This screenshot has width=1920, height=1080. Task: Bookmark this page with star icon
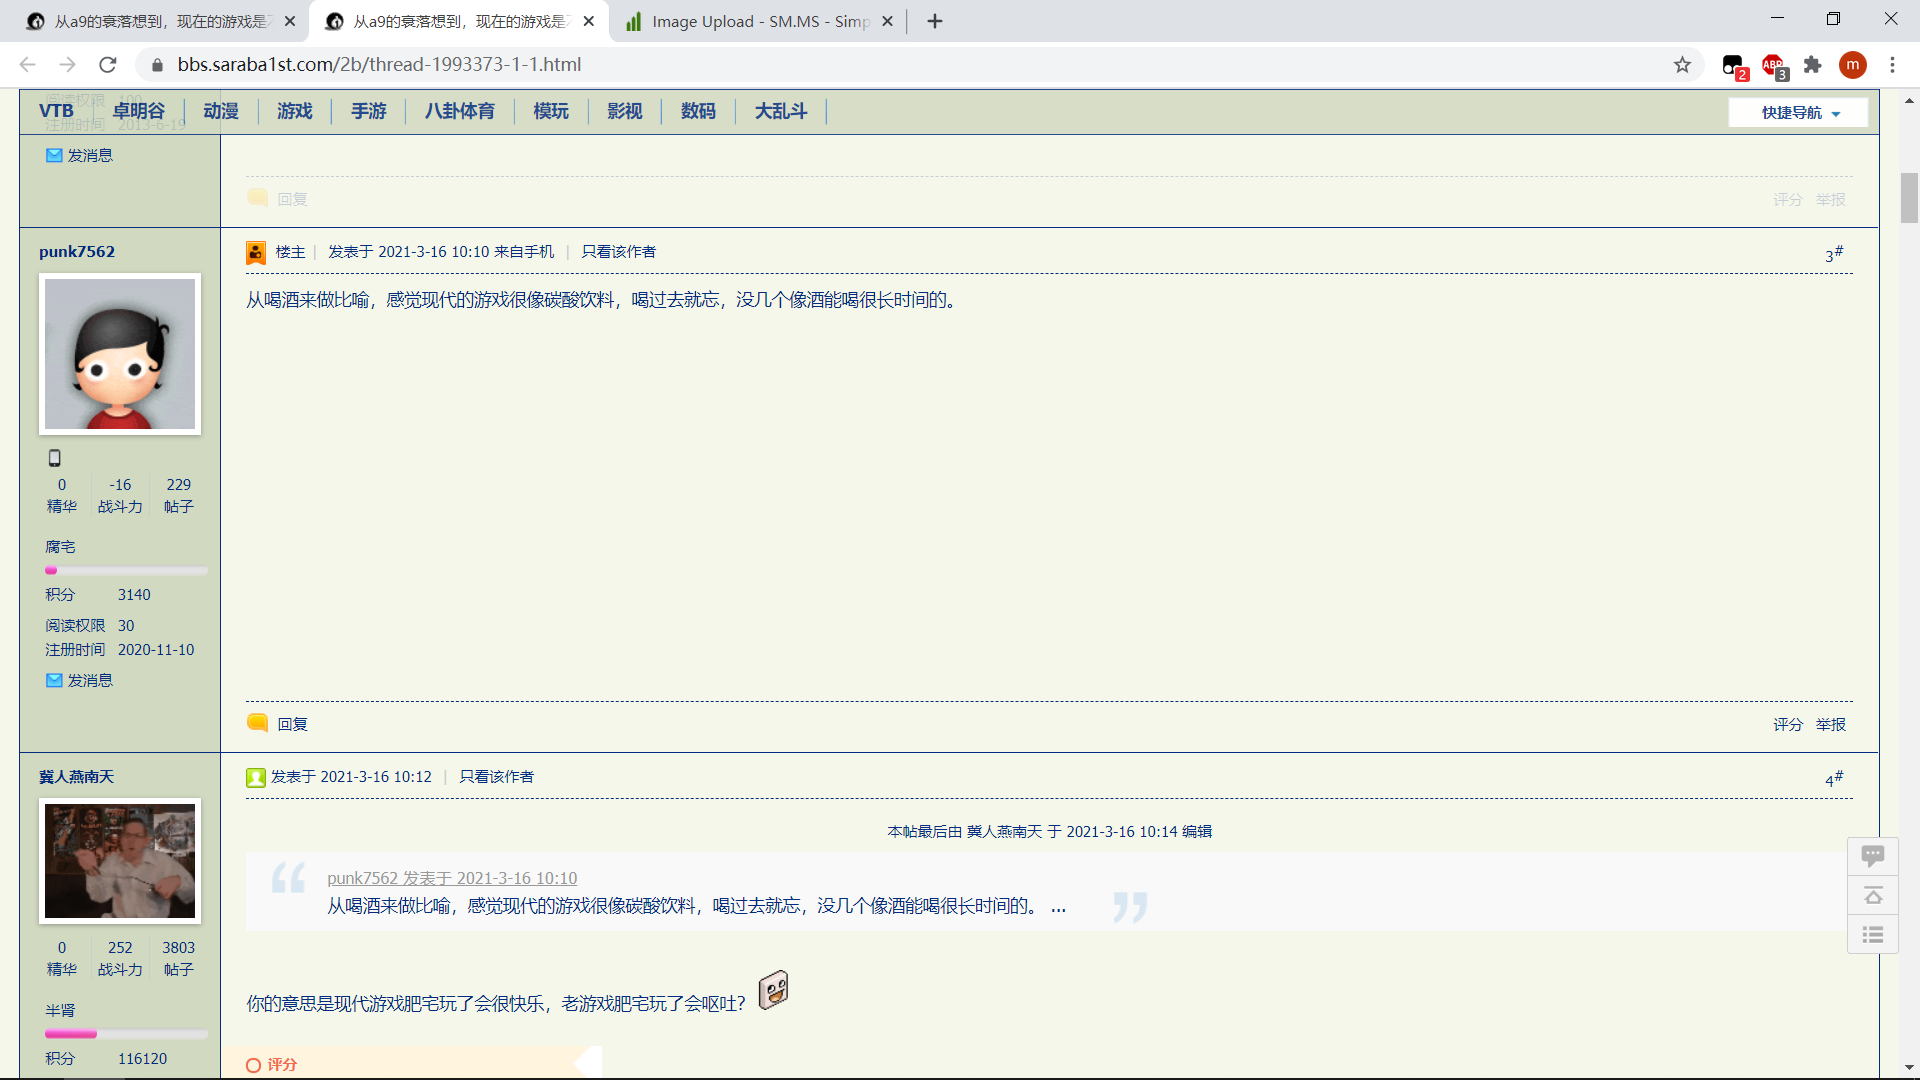pos(1682,65)
